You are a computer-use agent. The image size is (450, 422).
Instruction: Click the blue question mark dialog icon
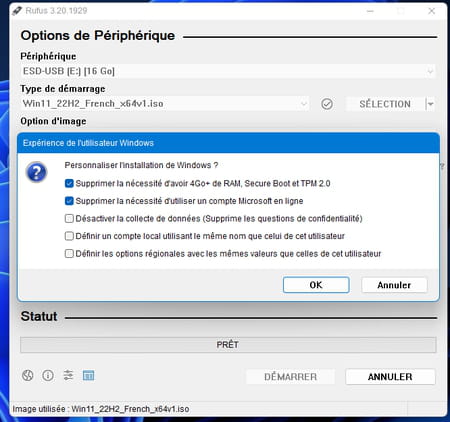36,172
